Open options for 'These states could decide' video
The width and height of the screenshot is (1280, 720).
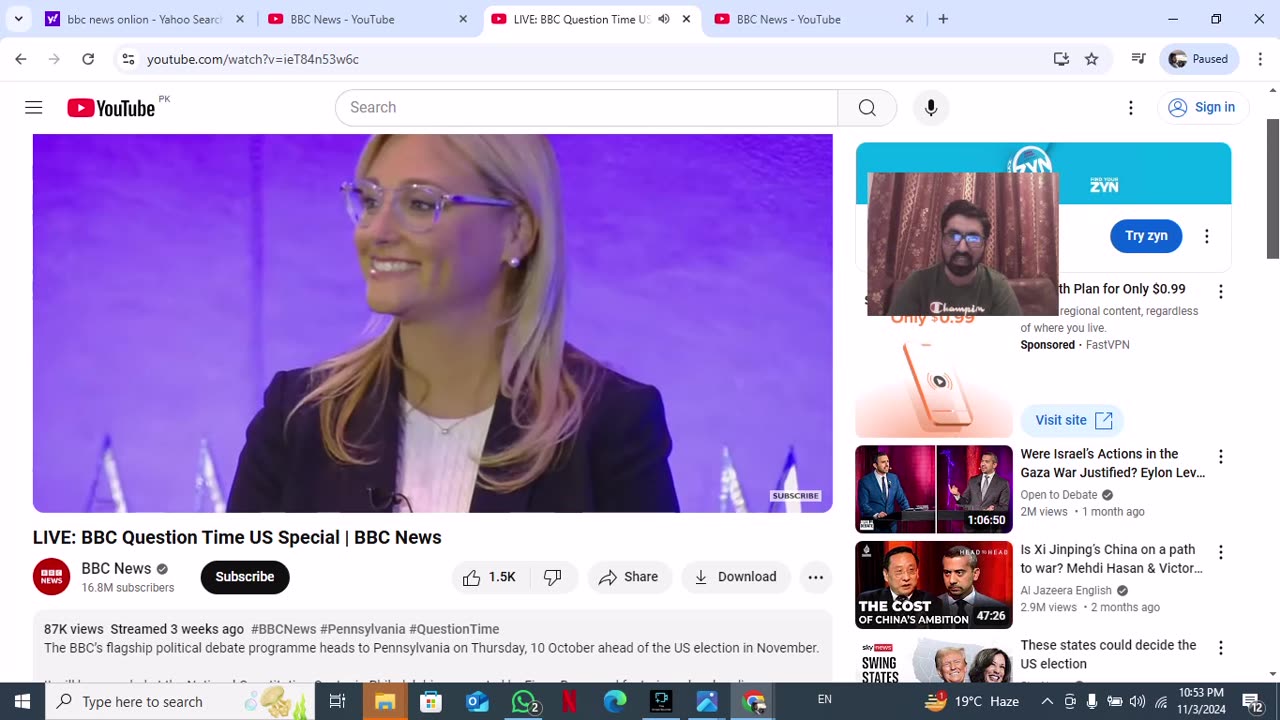pyautogui.click(x=1220, y=649)
